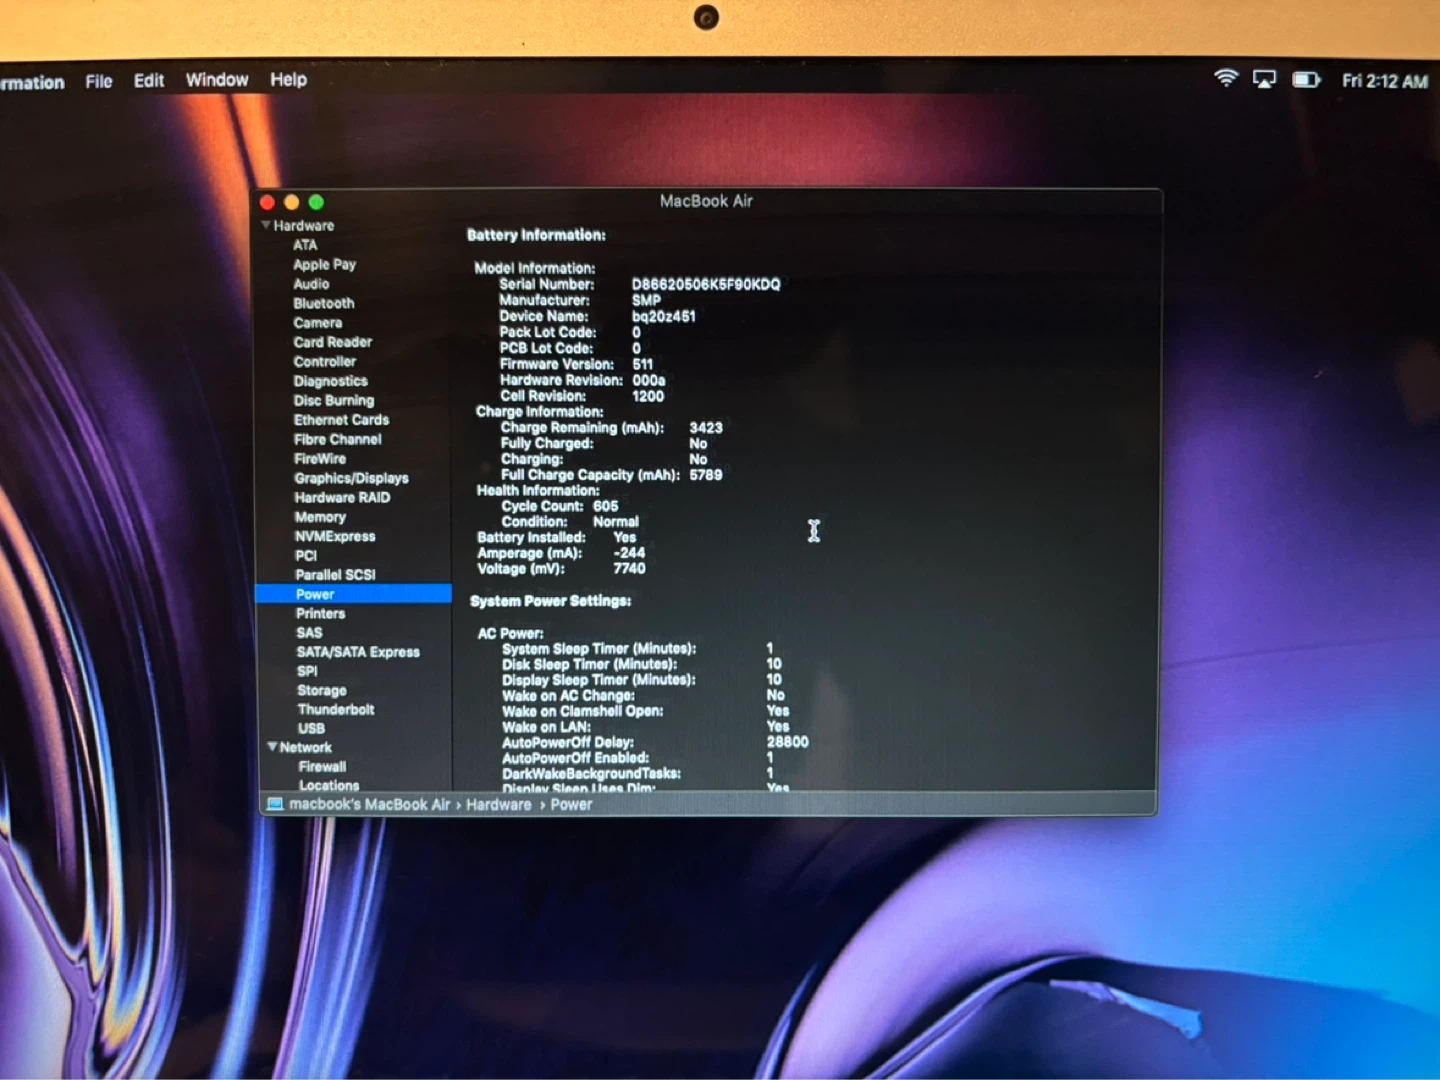Select Card Reader in the sidebar
Screen dimensions: 1440x1080
click(332, 342)
